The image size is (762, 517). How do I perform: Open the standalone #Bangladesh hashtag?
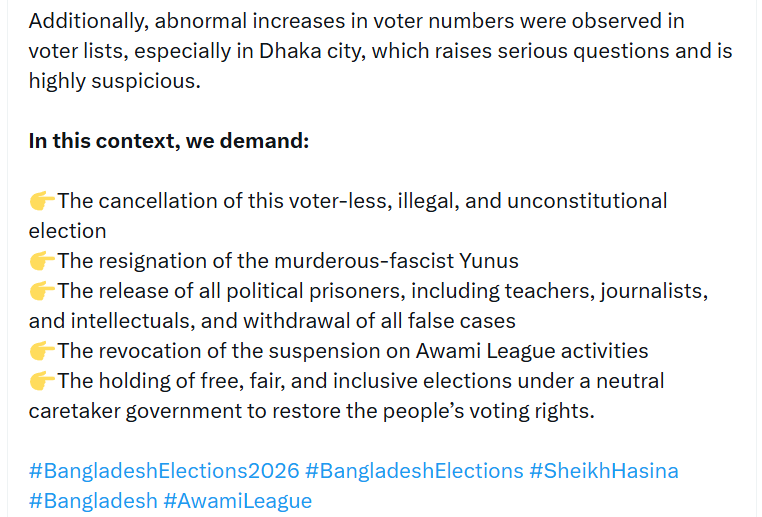tap(93, 501)
